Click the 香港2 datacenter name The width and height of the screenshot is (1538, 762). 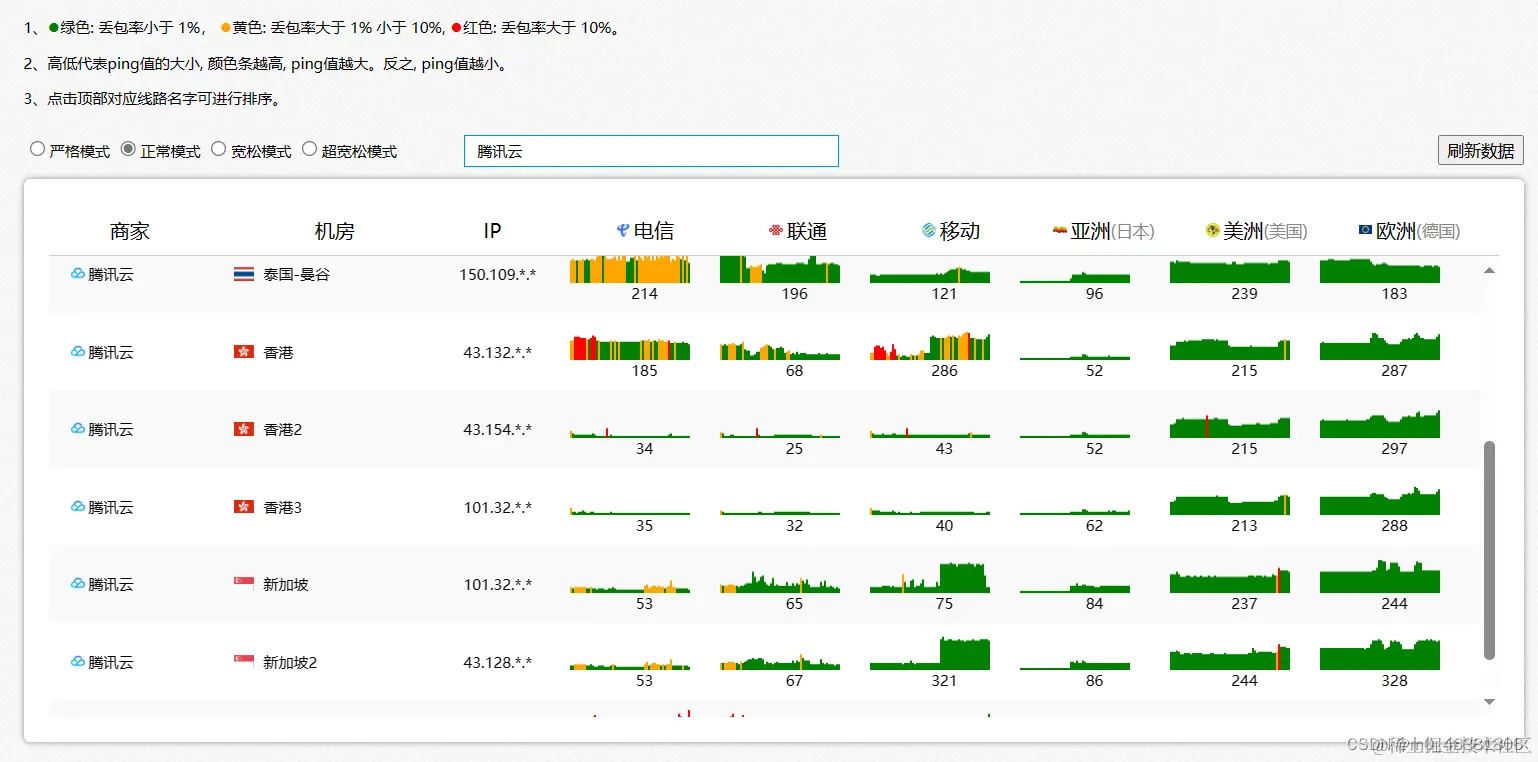282,429
